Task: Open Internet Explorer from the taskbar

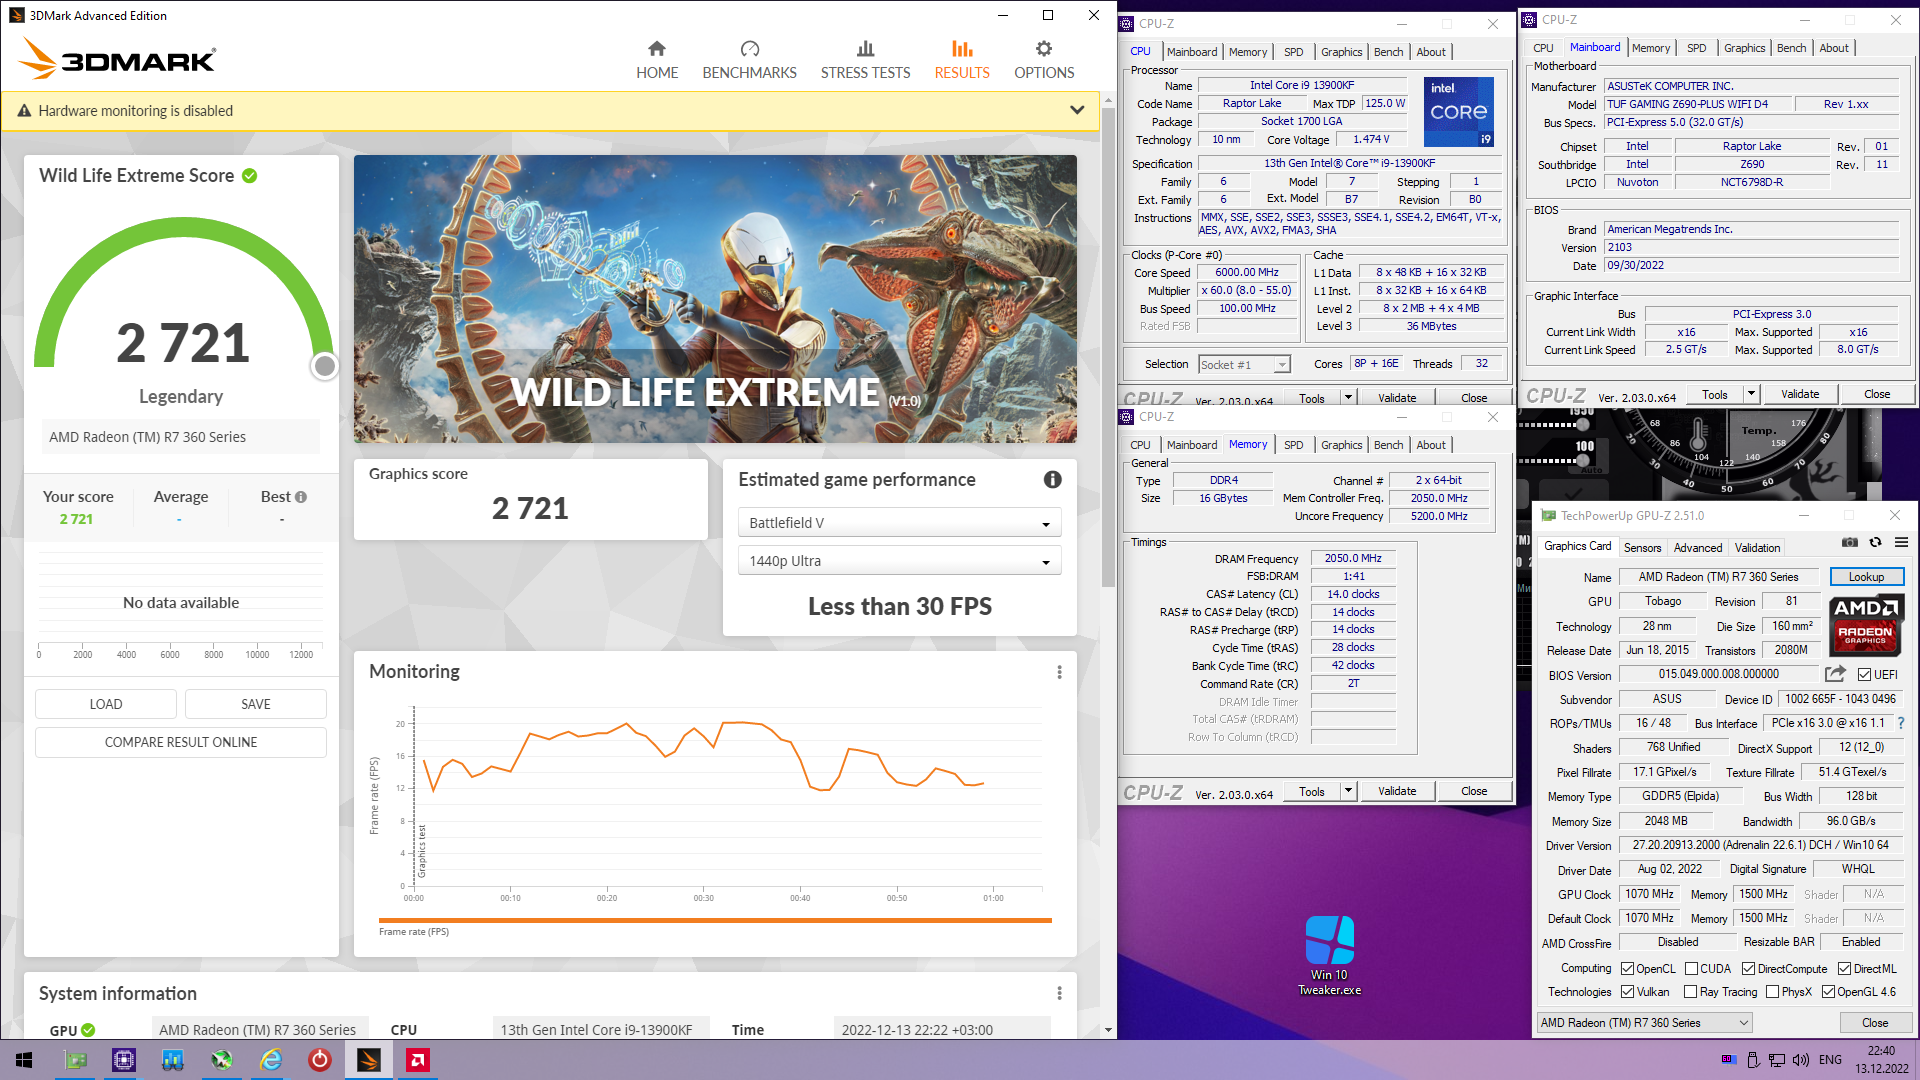Action: pos(271,1060)
